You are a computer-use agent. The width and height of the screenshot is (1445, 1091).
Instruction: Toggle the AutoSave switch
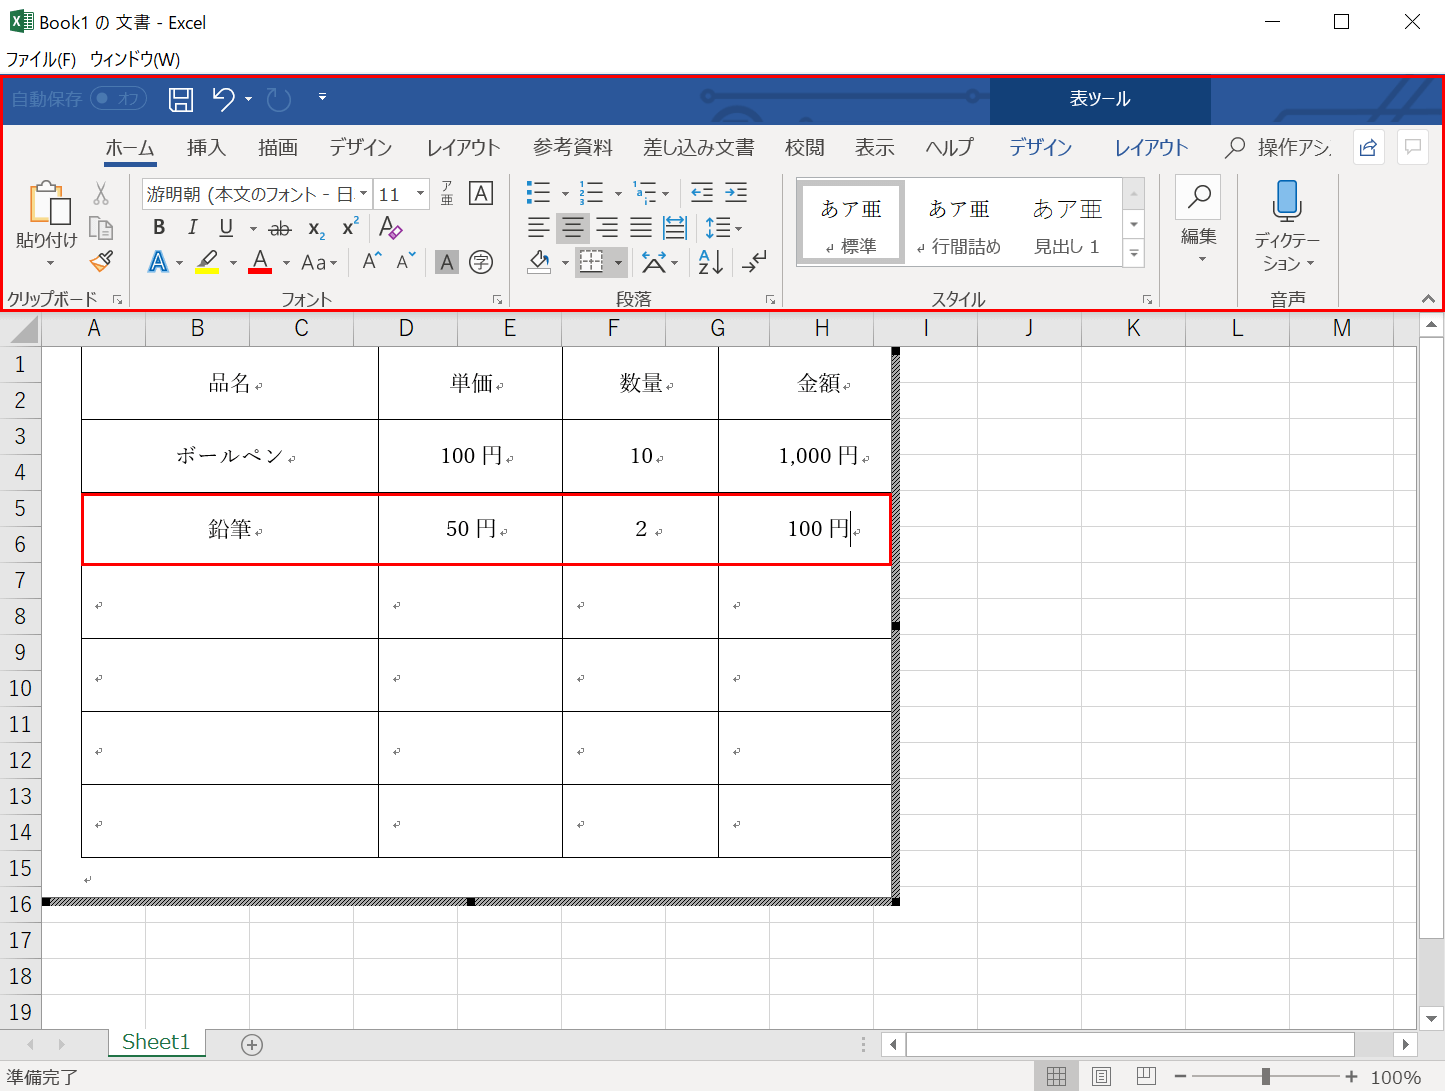118,99
